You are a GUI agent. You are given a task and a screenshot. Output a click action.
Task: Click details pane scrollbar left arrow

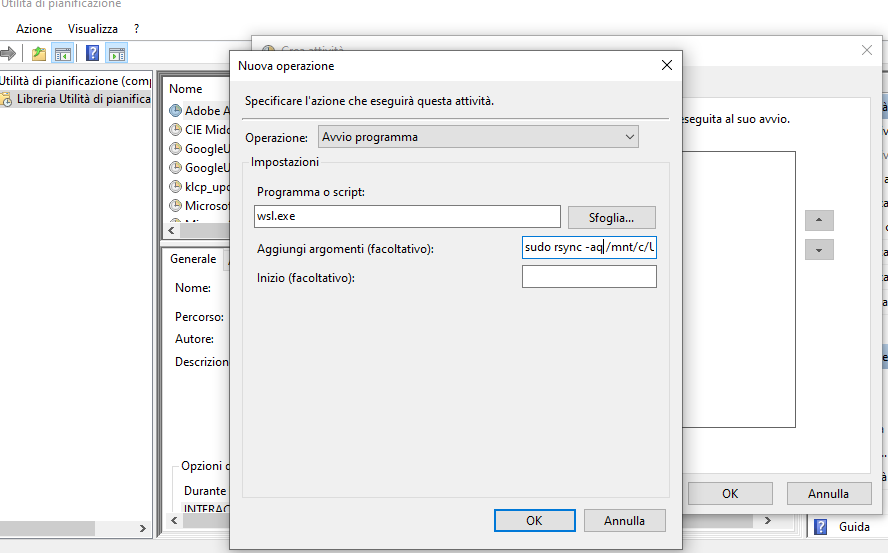click(174, 521)
